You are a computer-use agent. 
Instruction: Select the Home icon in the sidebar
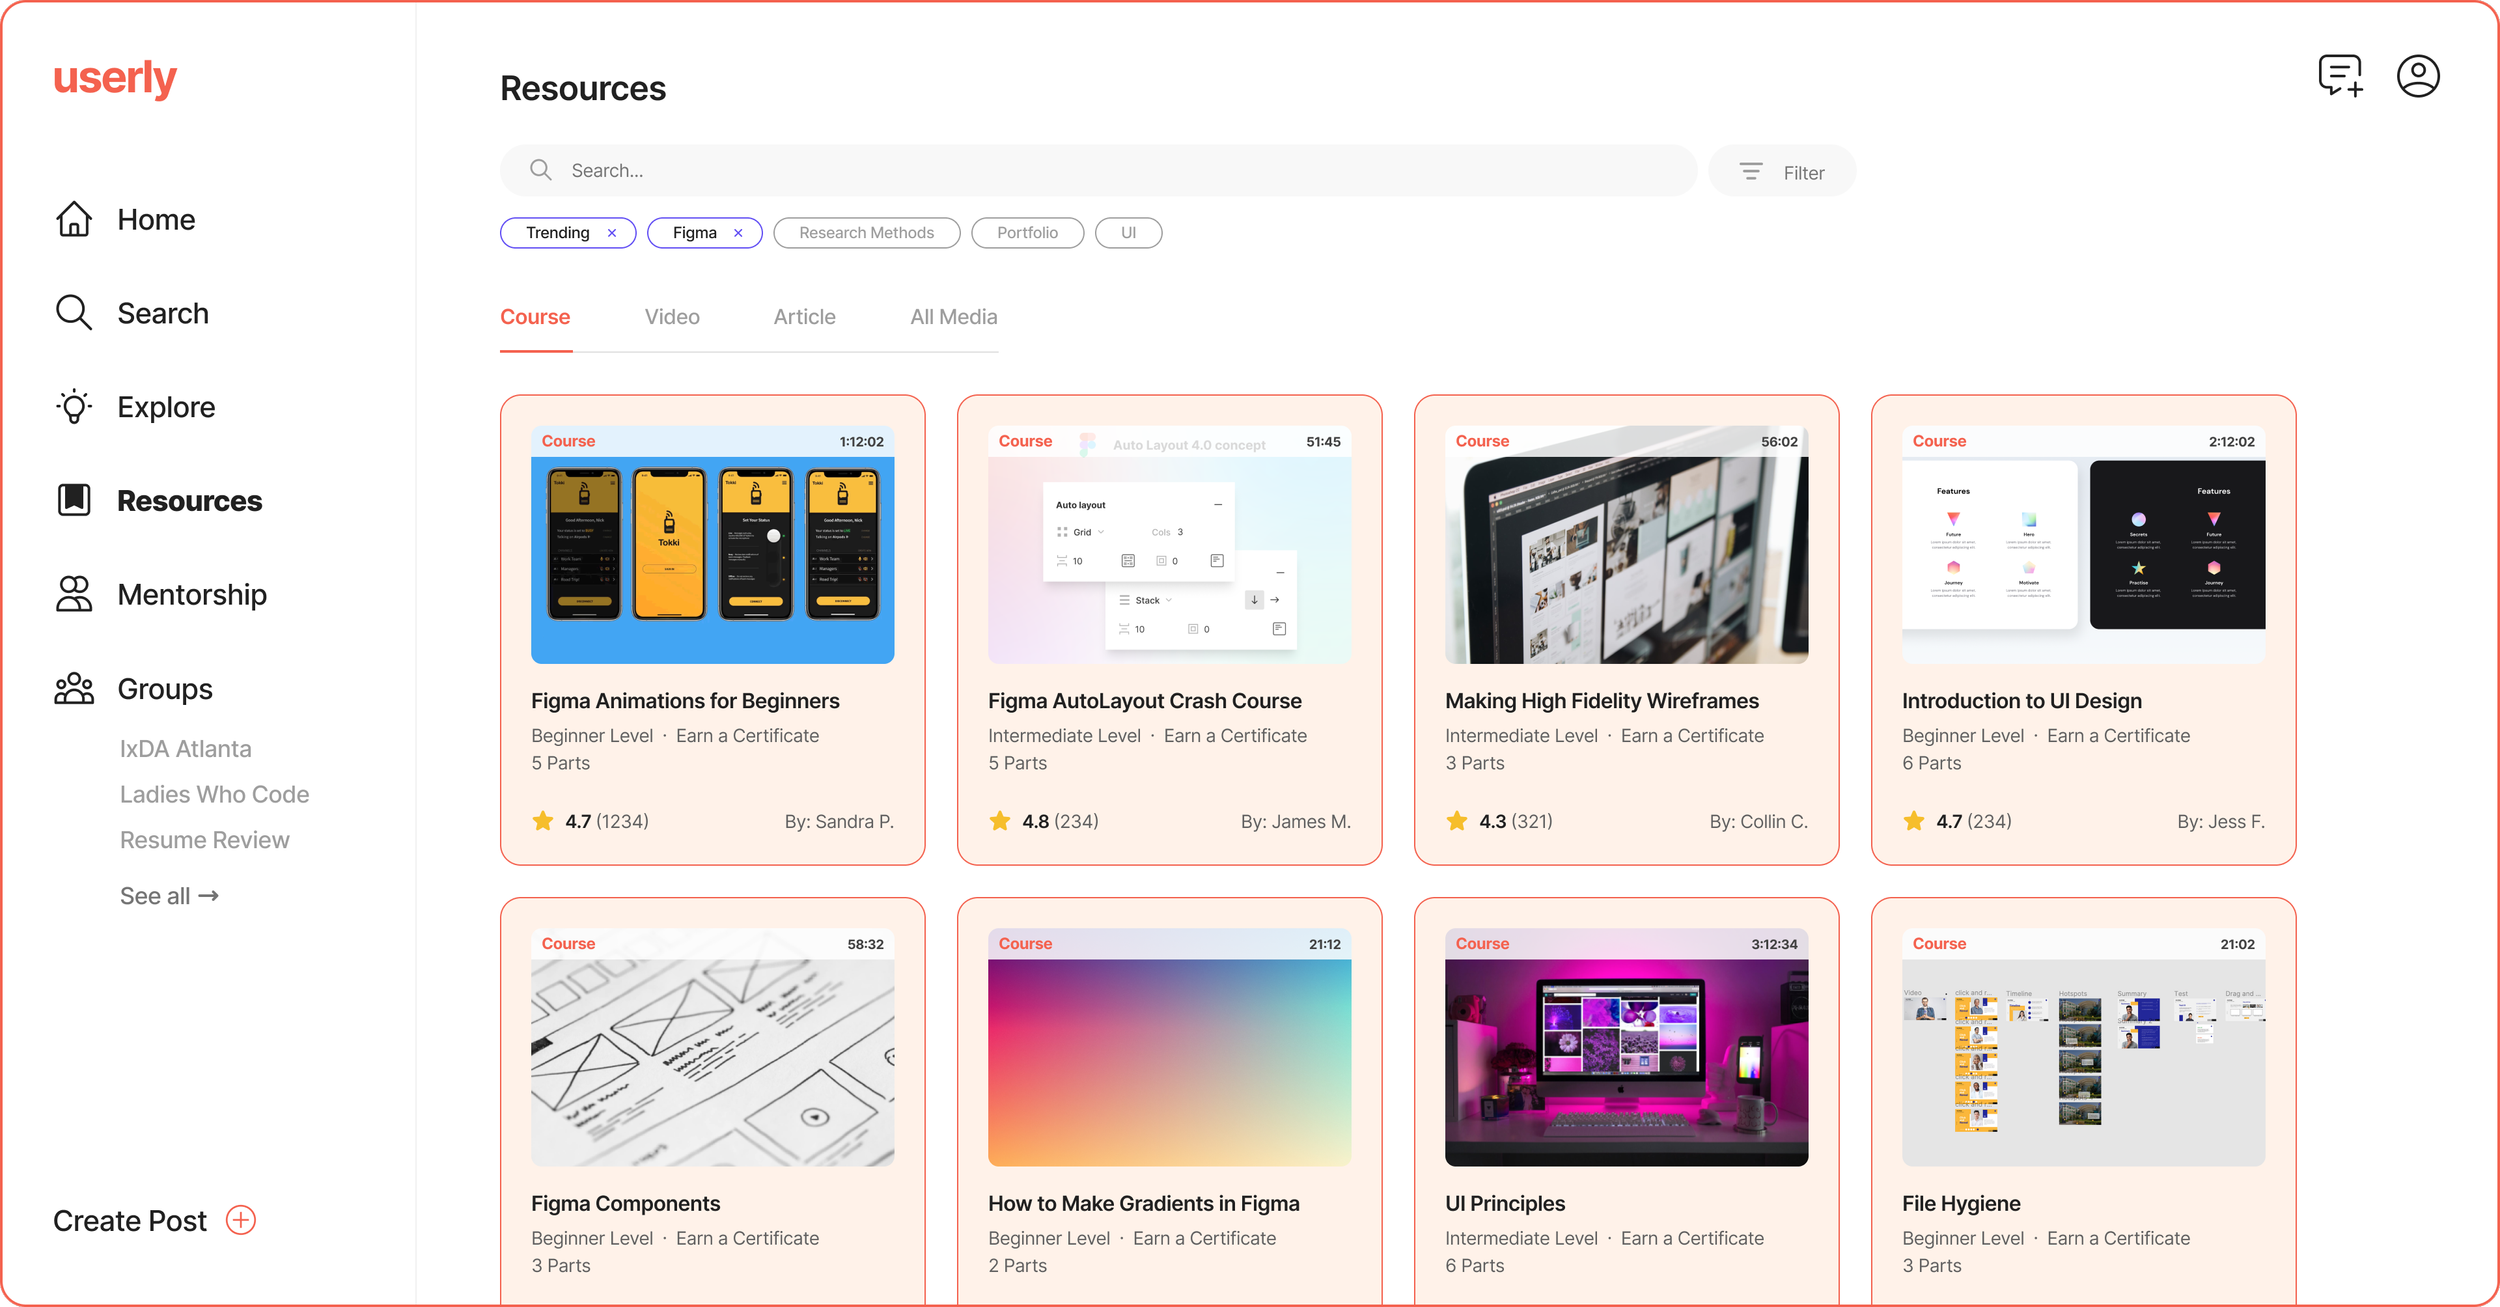coord(74,219)
